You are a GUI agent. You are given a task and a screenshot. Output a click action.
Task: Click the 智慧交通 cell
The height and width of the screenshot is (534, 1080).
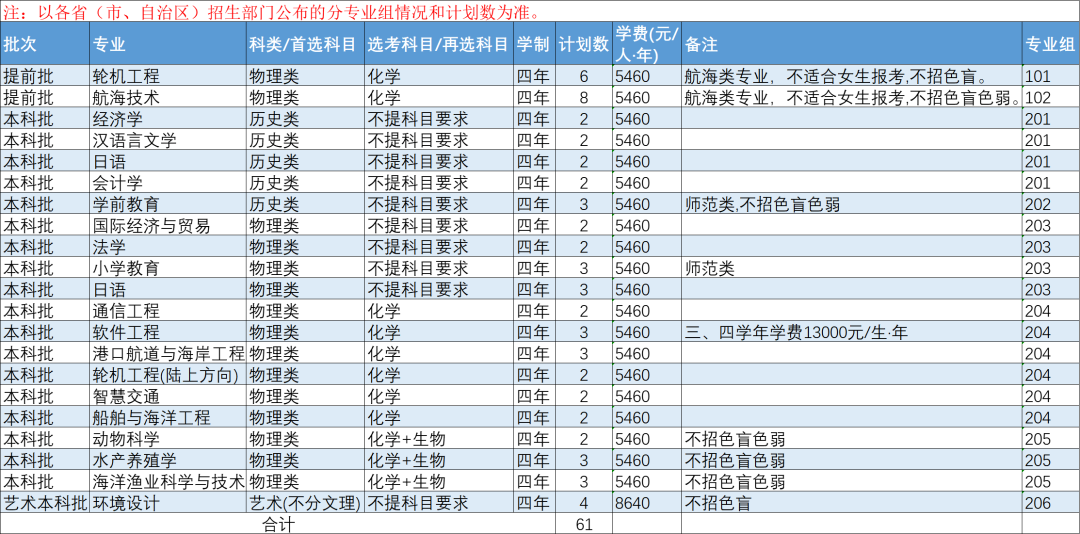tap(168, 396)
